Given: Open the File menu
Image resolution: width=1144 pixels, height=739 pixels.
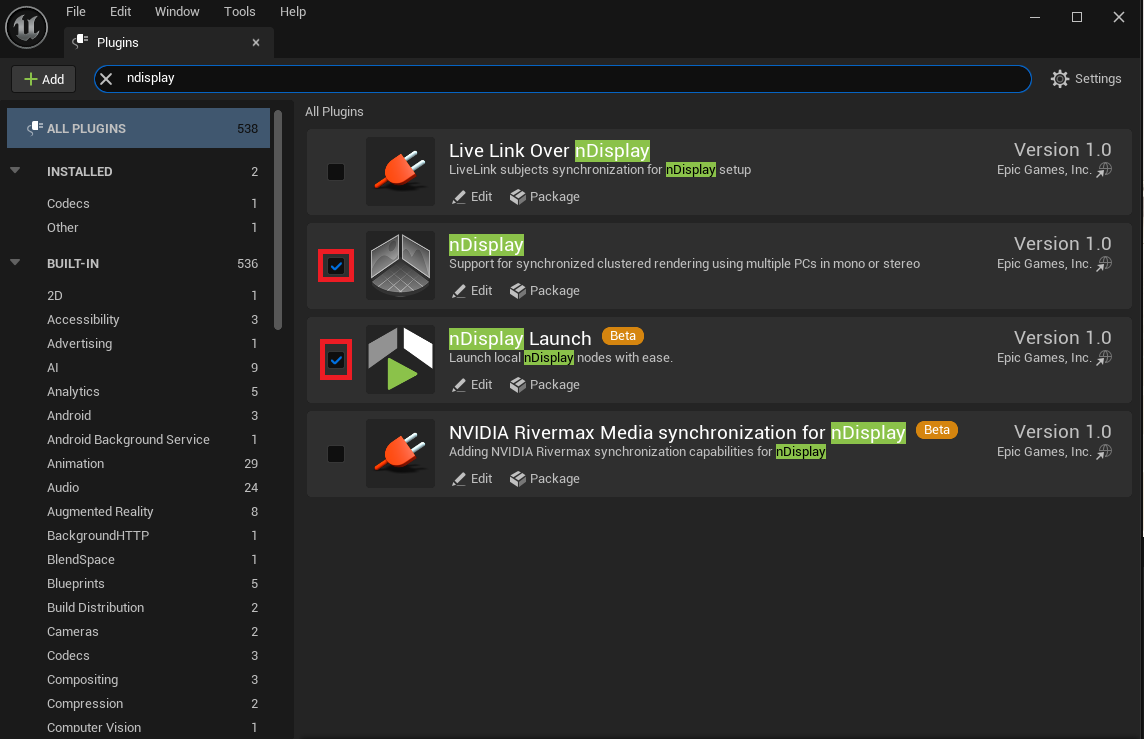Looking at the screenshot, I should tap(76, 12).
